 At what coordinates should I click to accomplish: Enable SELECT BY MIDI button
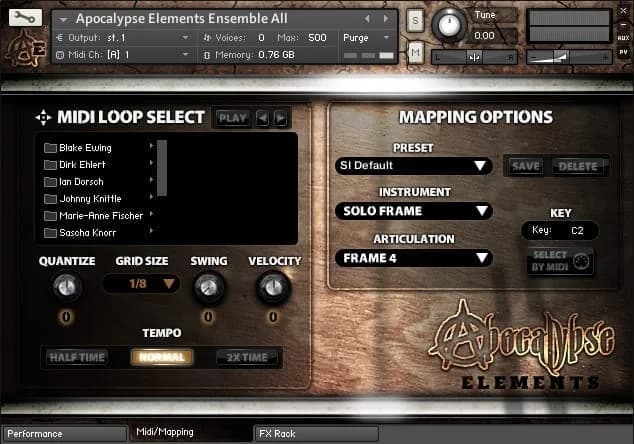tap(560, 261)
